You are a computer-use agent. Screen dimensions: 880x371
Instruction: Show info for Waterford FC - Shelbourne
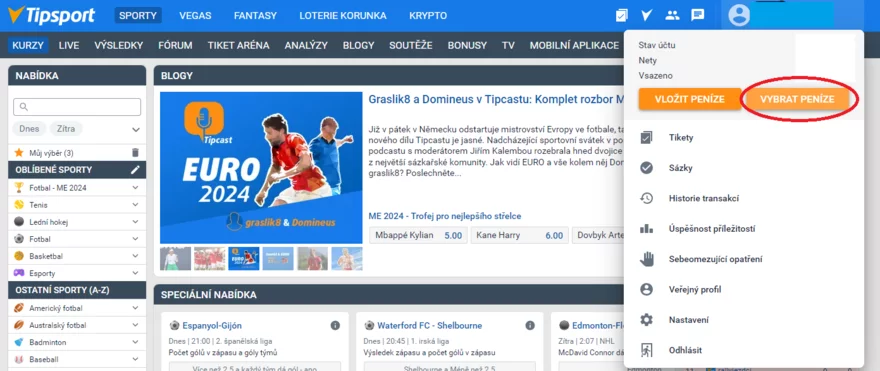[530, 326]
